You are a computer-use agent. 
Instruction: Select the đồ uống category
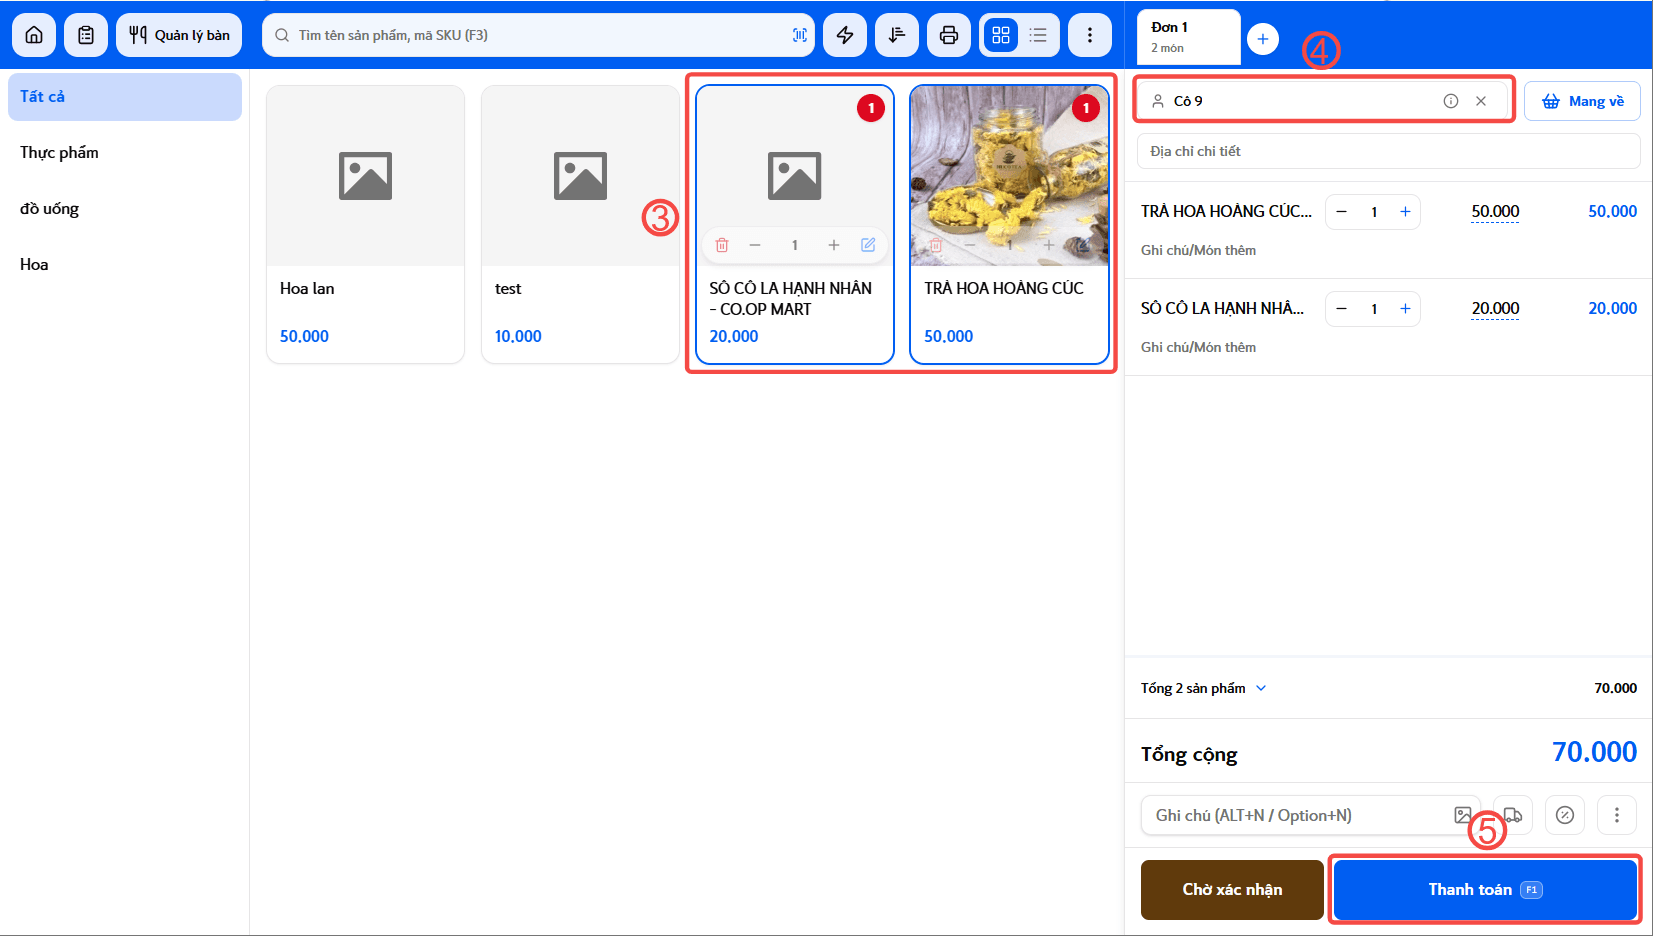(125, 209)
